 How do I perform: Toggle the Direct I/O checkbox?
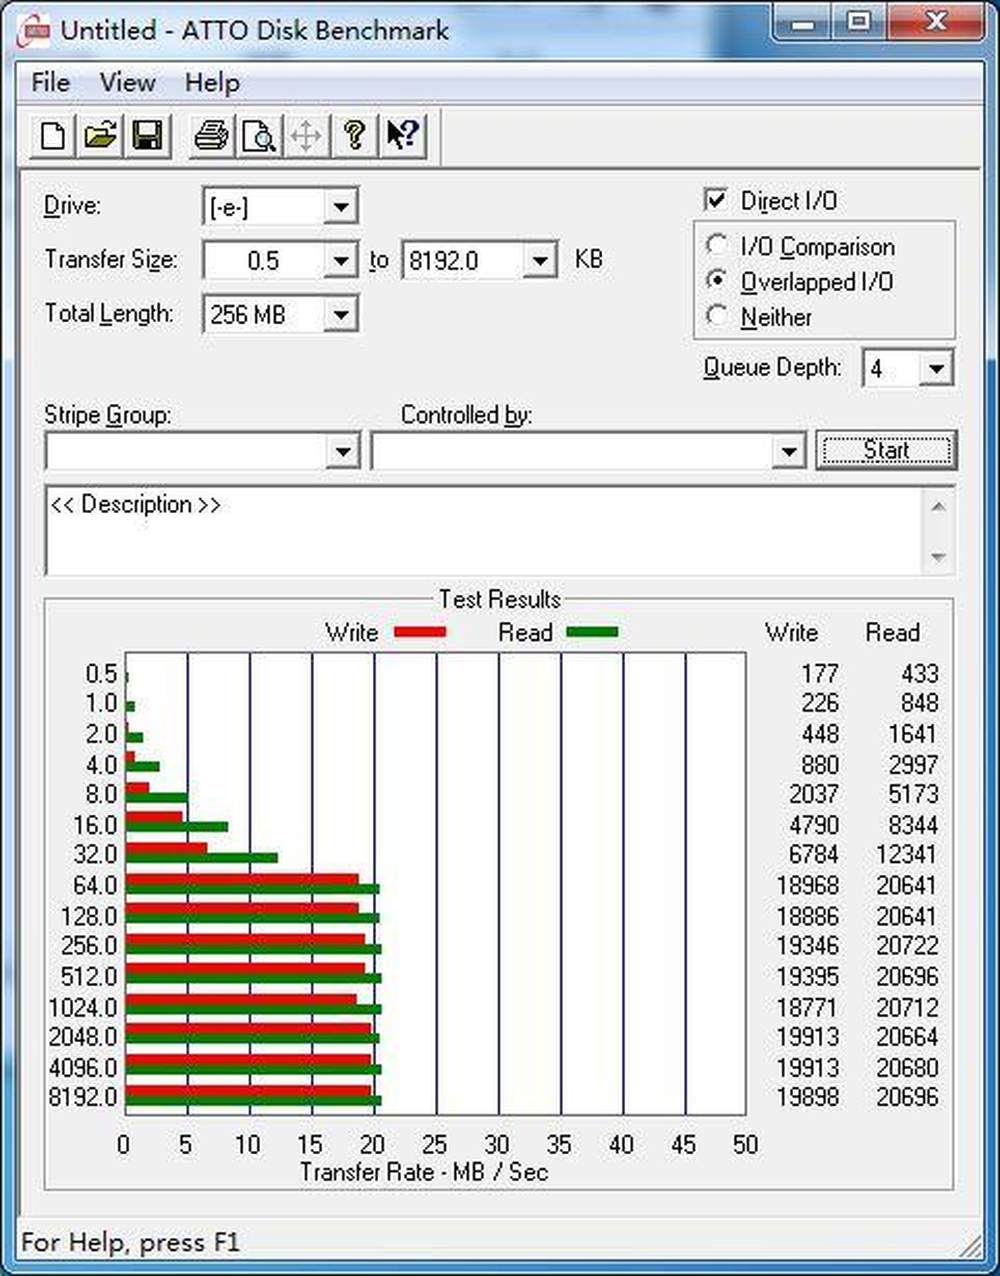tap(715, 200)
